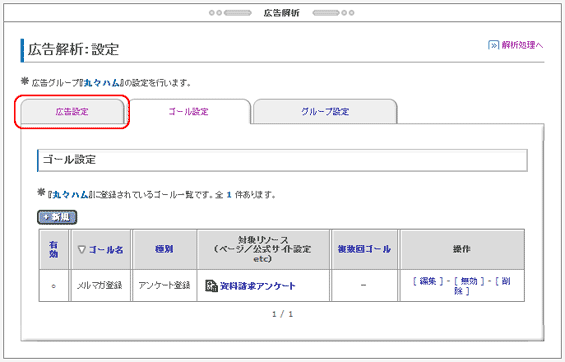
Task: Sort by the ゴール名 column header
Action: [106, 249]
